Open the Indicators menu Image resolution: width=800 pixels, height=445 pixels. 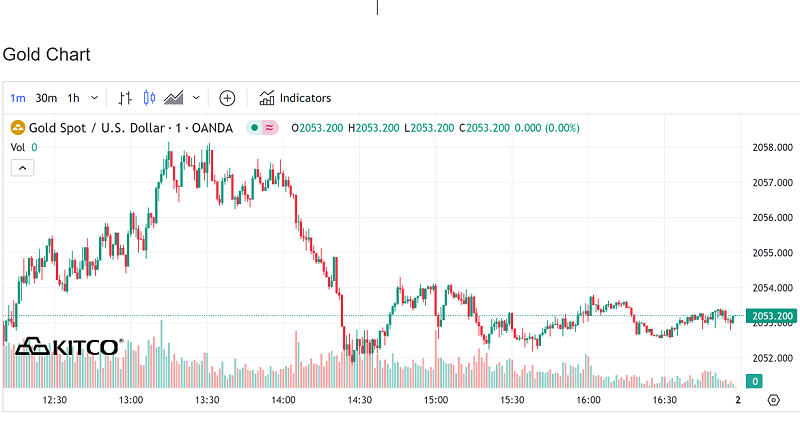click(304, 98)
